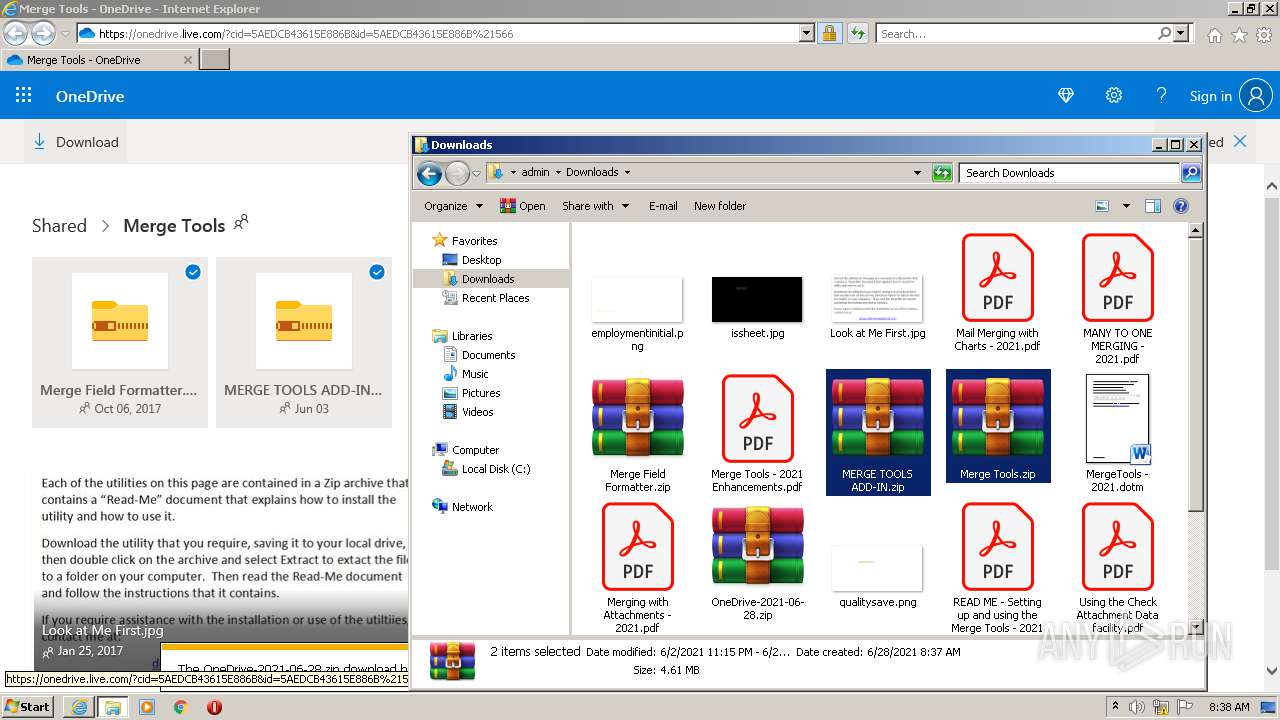Select Merge Tools.zip archive
This screenshot has height=720, width=1280.
pos(997,426)
